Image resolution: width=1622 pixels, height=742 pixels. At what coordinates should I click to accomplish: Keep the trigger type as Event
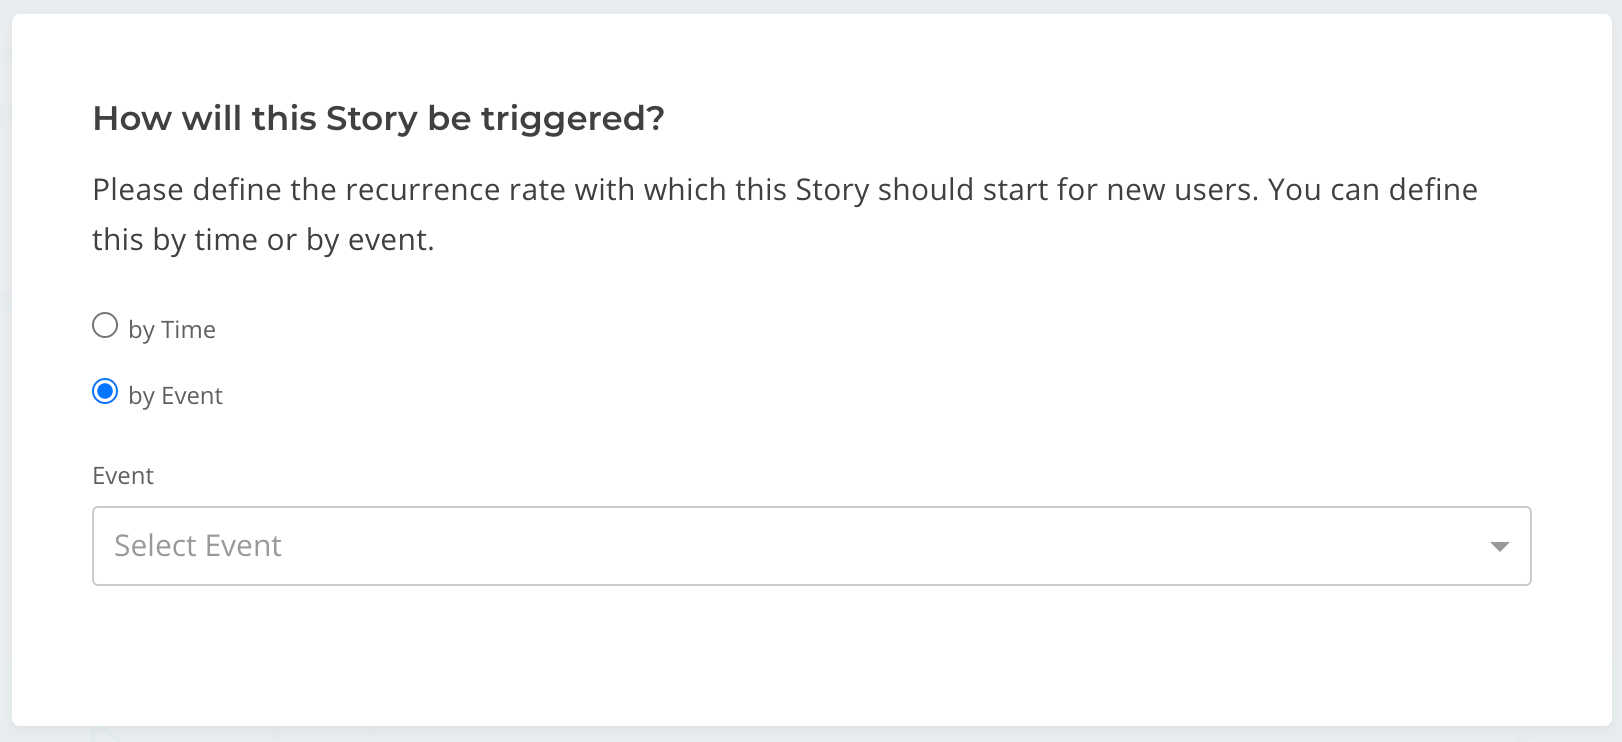105,392
